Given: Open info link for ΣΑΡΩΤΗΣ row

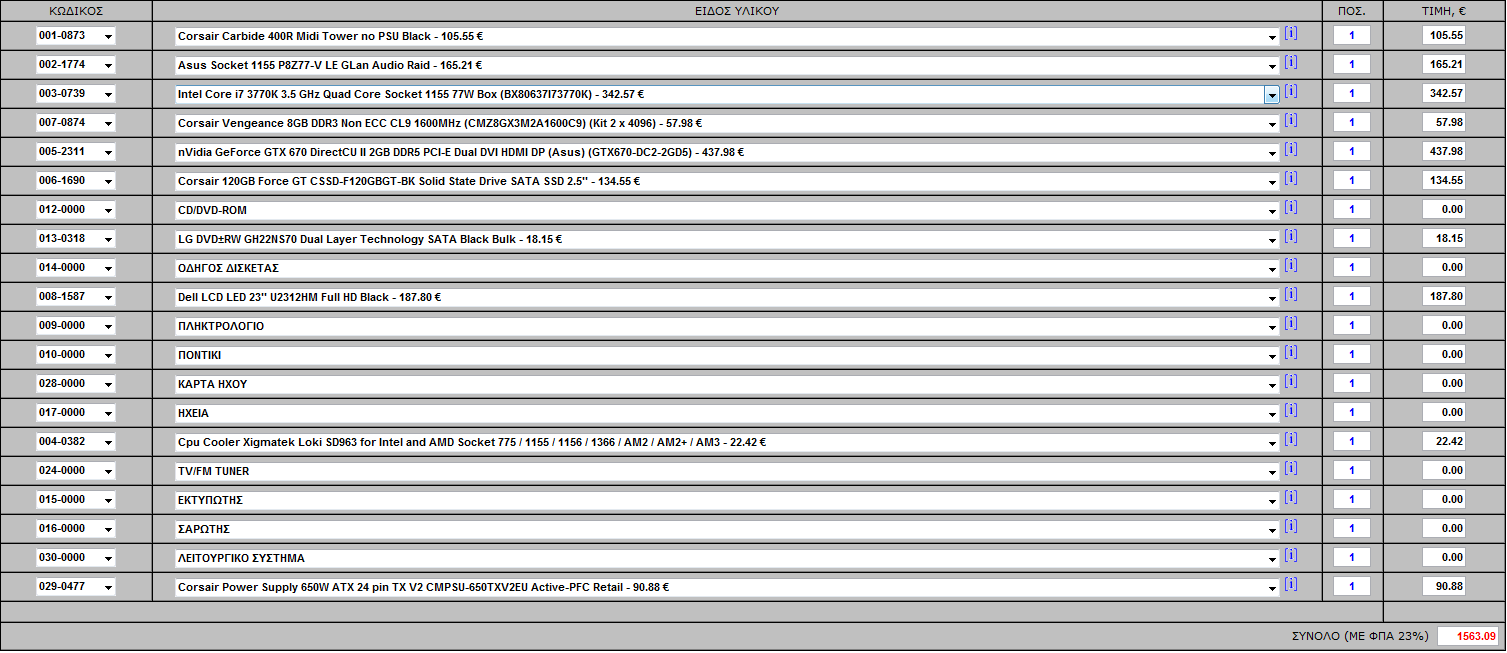Looking at the screenshot, I should [1291, 527].
